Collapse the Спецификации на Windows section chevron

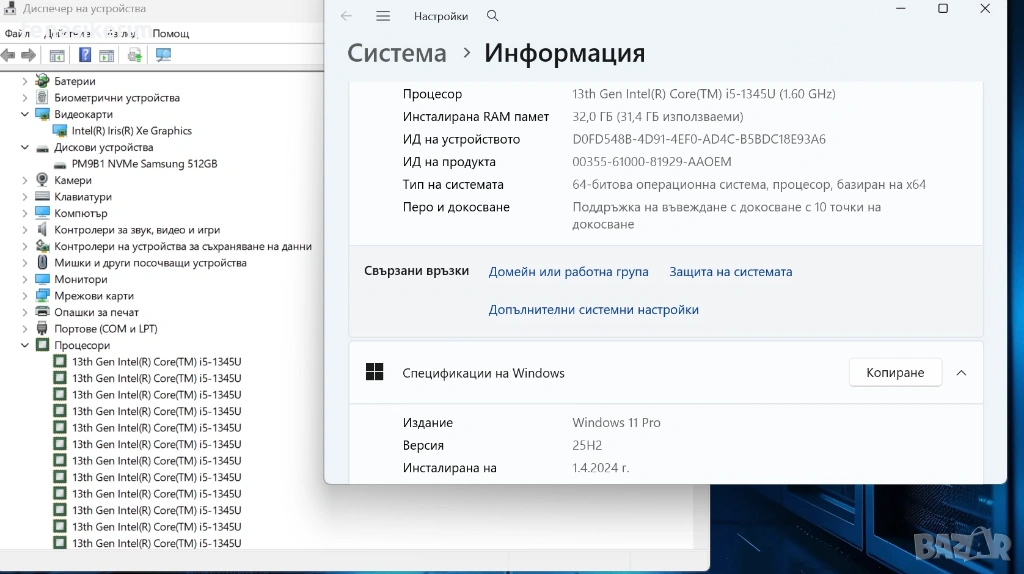[961, 373]
